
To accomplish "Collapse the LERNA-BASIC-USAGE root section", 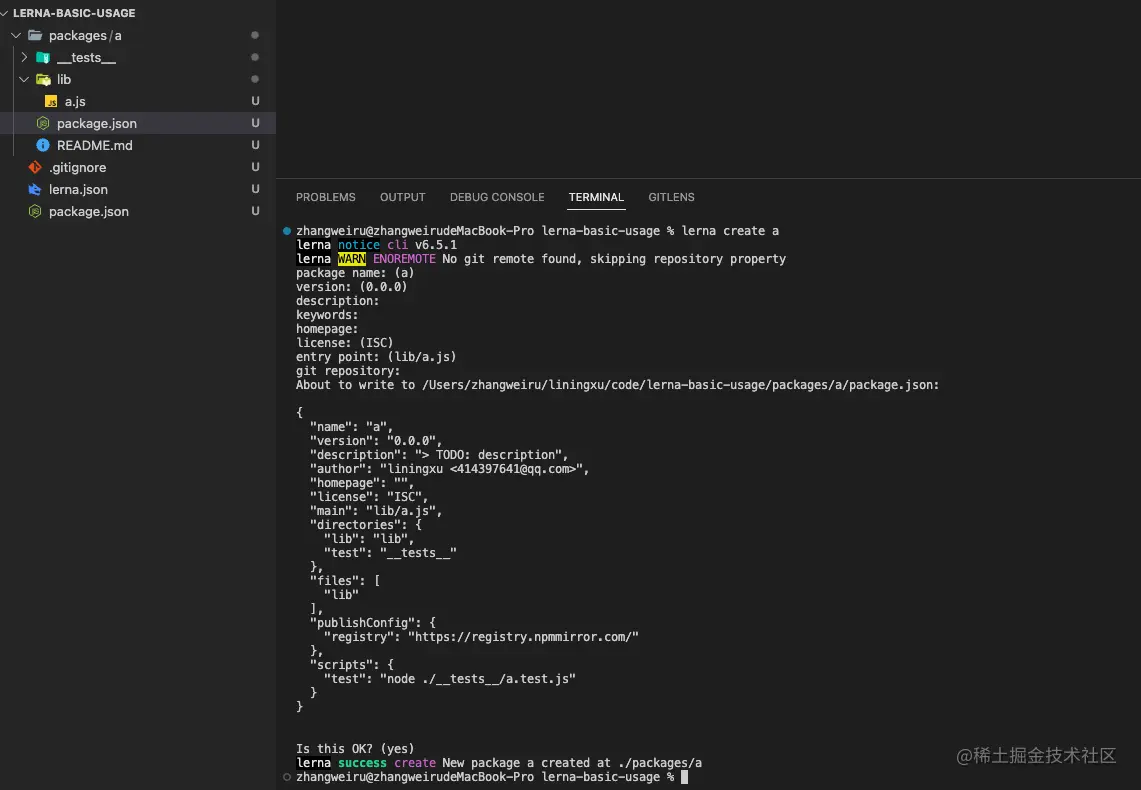I will tap(4, 13).
